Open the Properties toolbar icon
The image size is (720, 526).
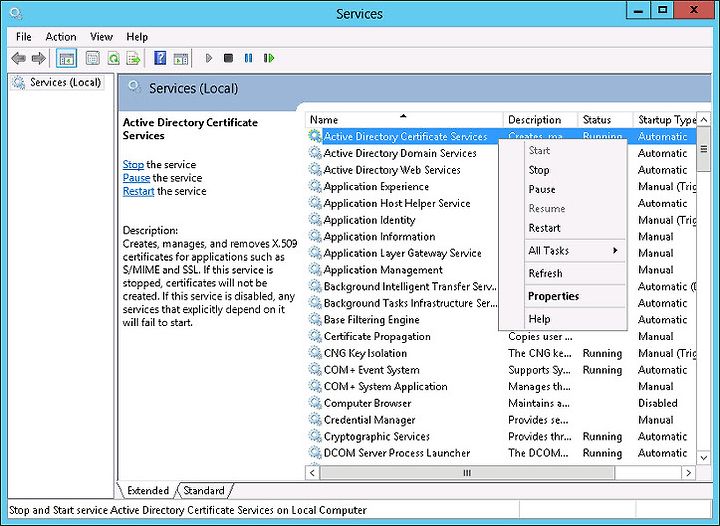93,58
